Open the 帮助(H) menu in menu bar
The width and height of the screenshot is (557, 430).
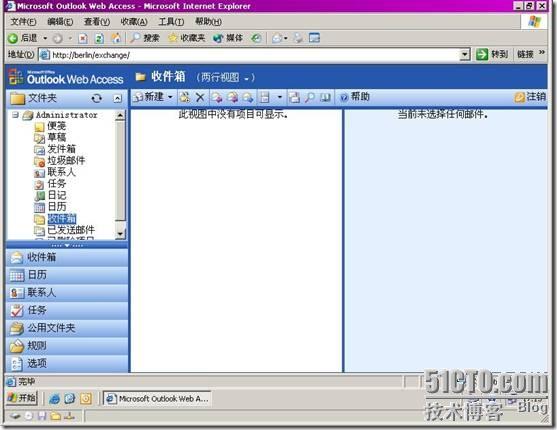[x=208, y=22]
